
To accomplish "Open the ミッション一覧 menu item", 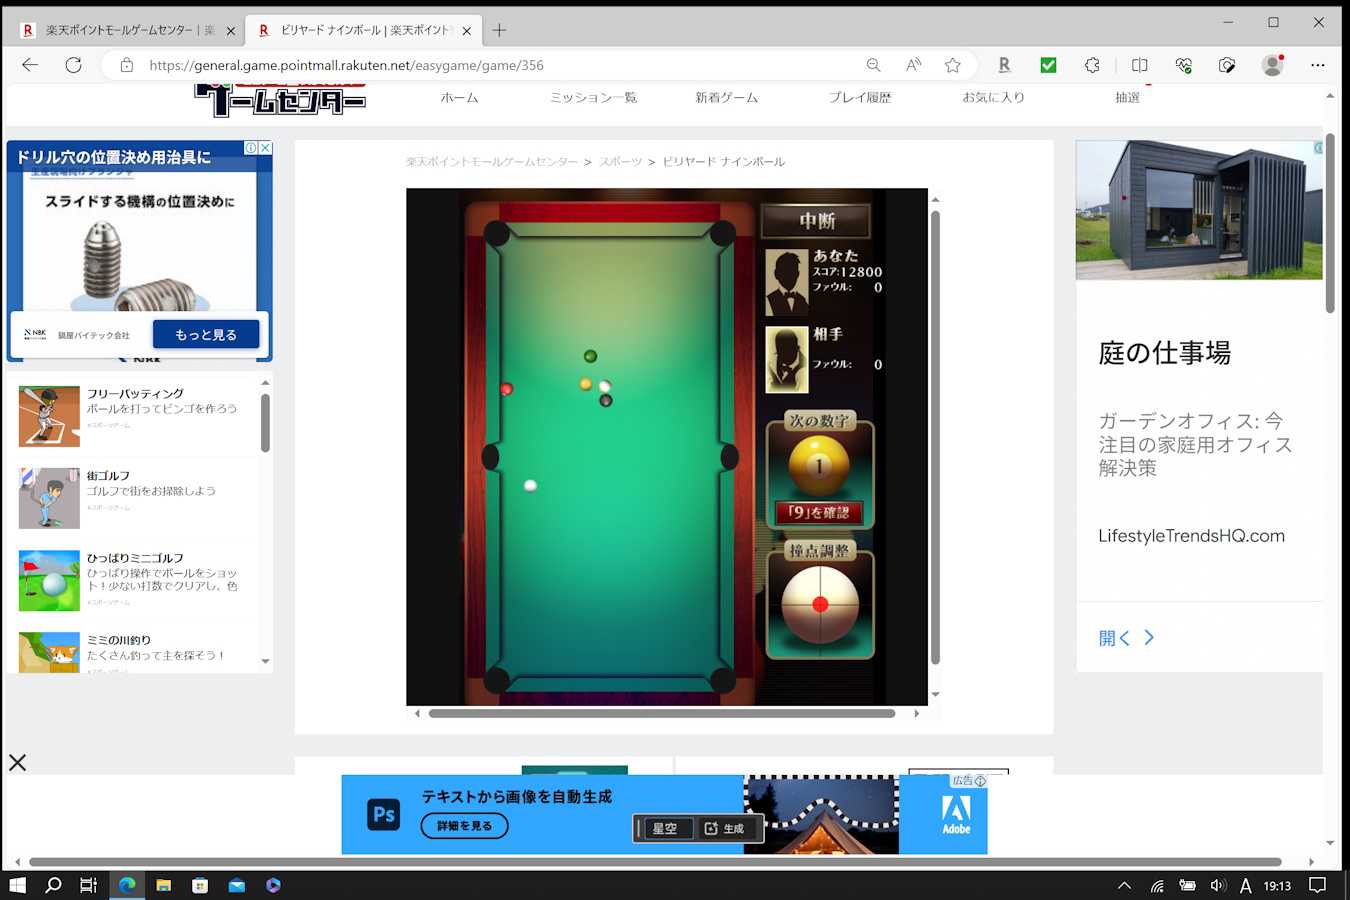I will click(x=593, y=98).
